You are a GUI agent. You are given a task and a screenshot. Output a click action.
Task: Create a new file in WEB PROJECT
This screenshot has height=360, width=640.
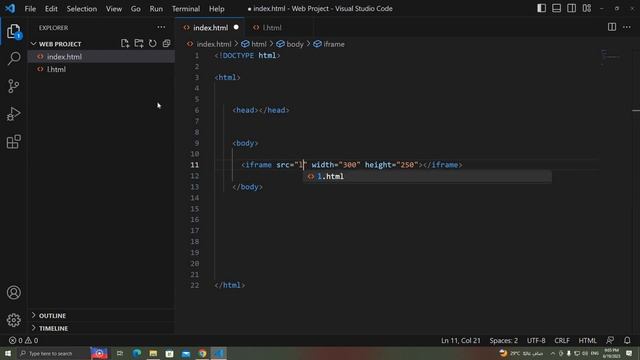tap(125, 43)
